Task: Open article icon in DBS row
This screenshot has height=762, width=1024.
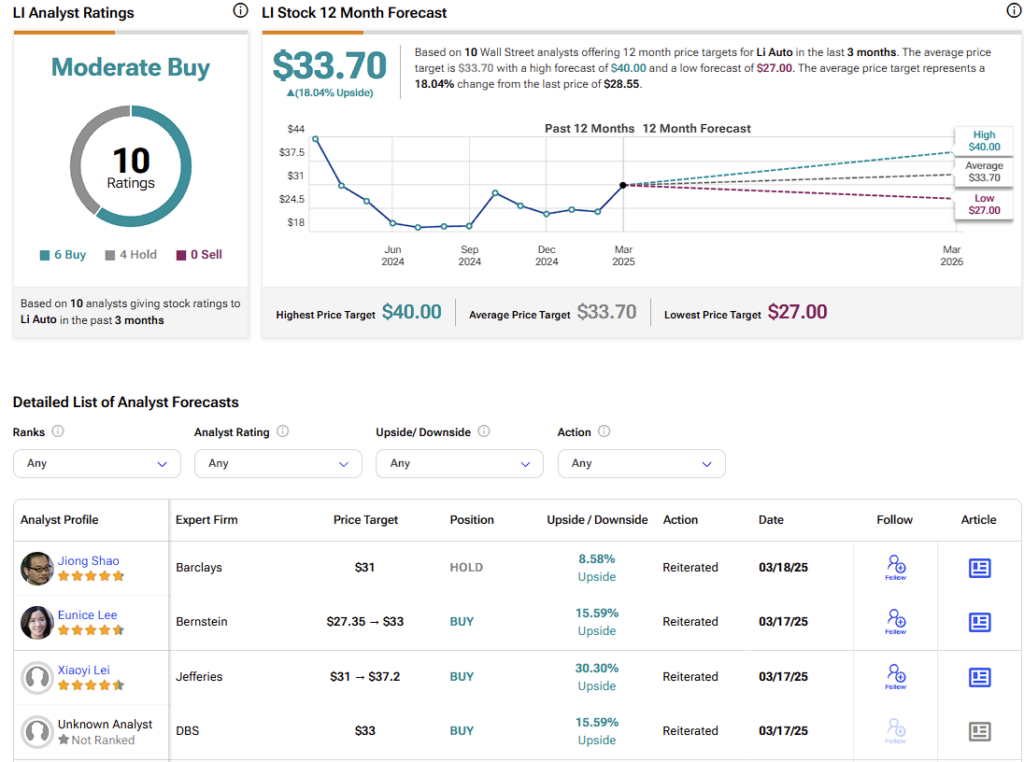Action: (x=979, y=731)
